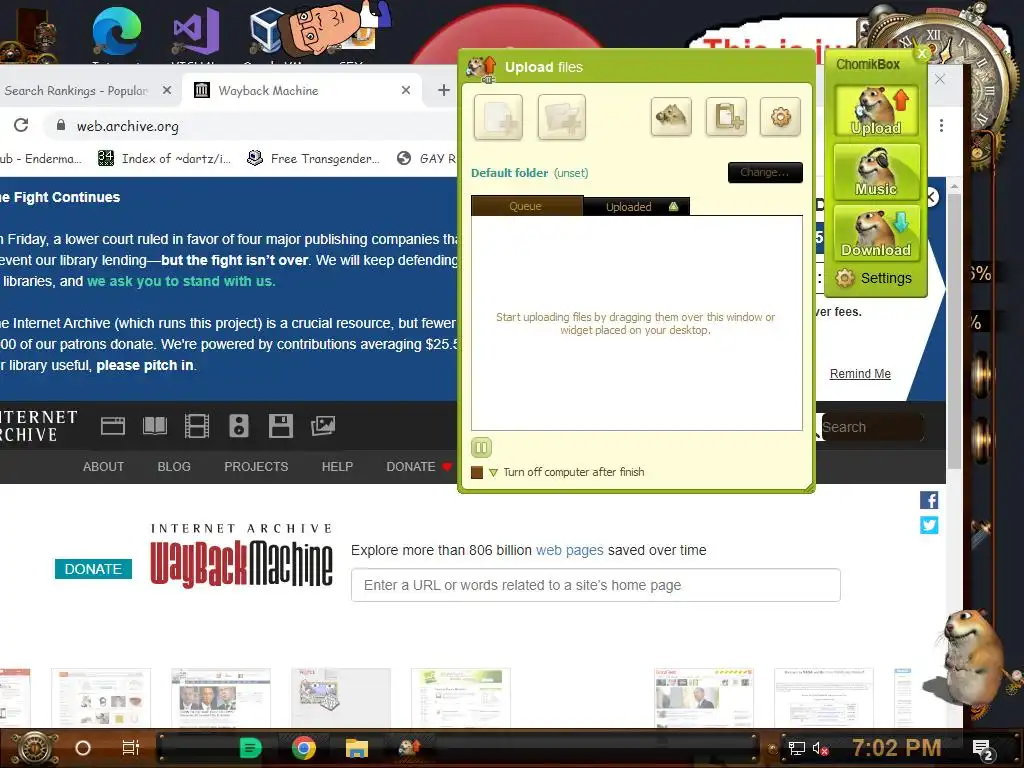This screenshot has height=768, width=1024.
Task: Open the Index of ~dartz bookmark
Action: [x=165, y=158]
